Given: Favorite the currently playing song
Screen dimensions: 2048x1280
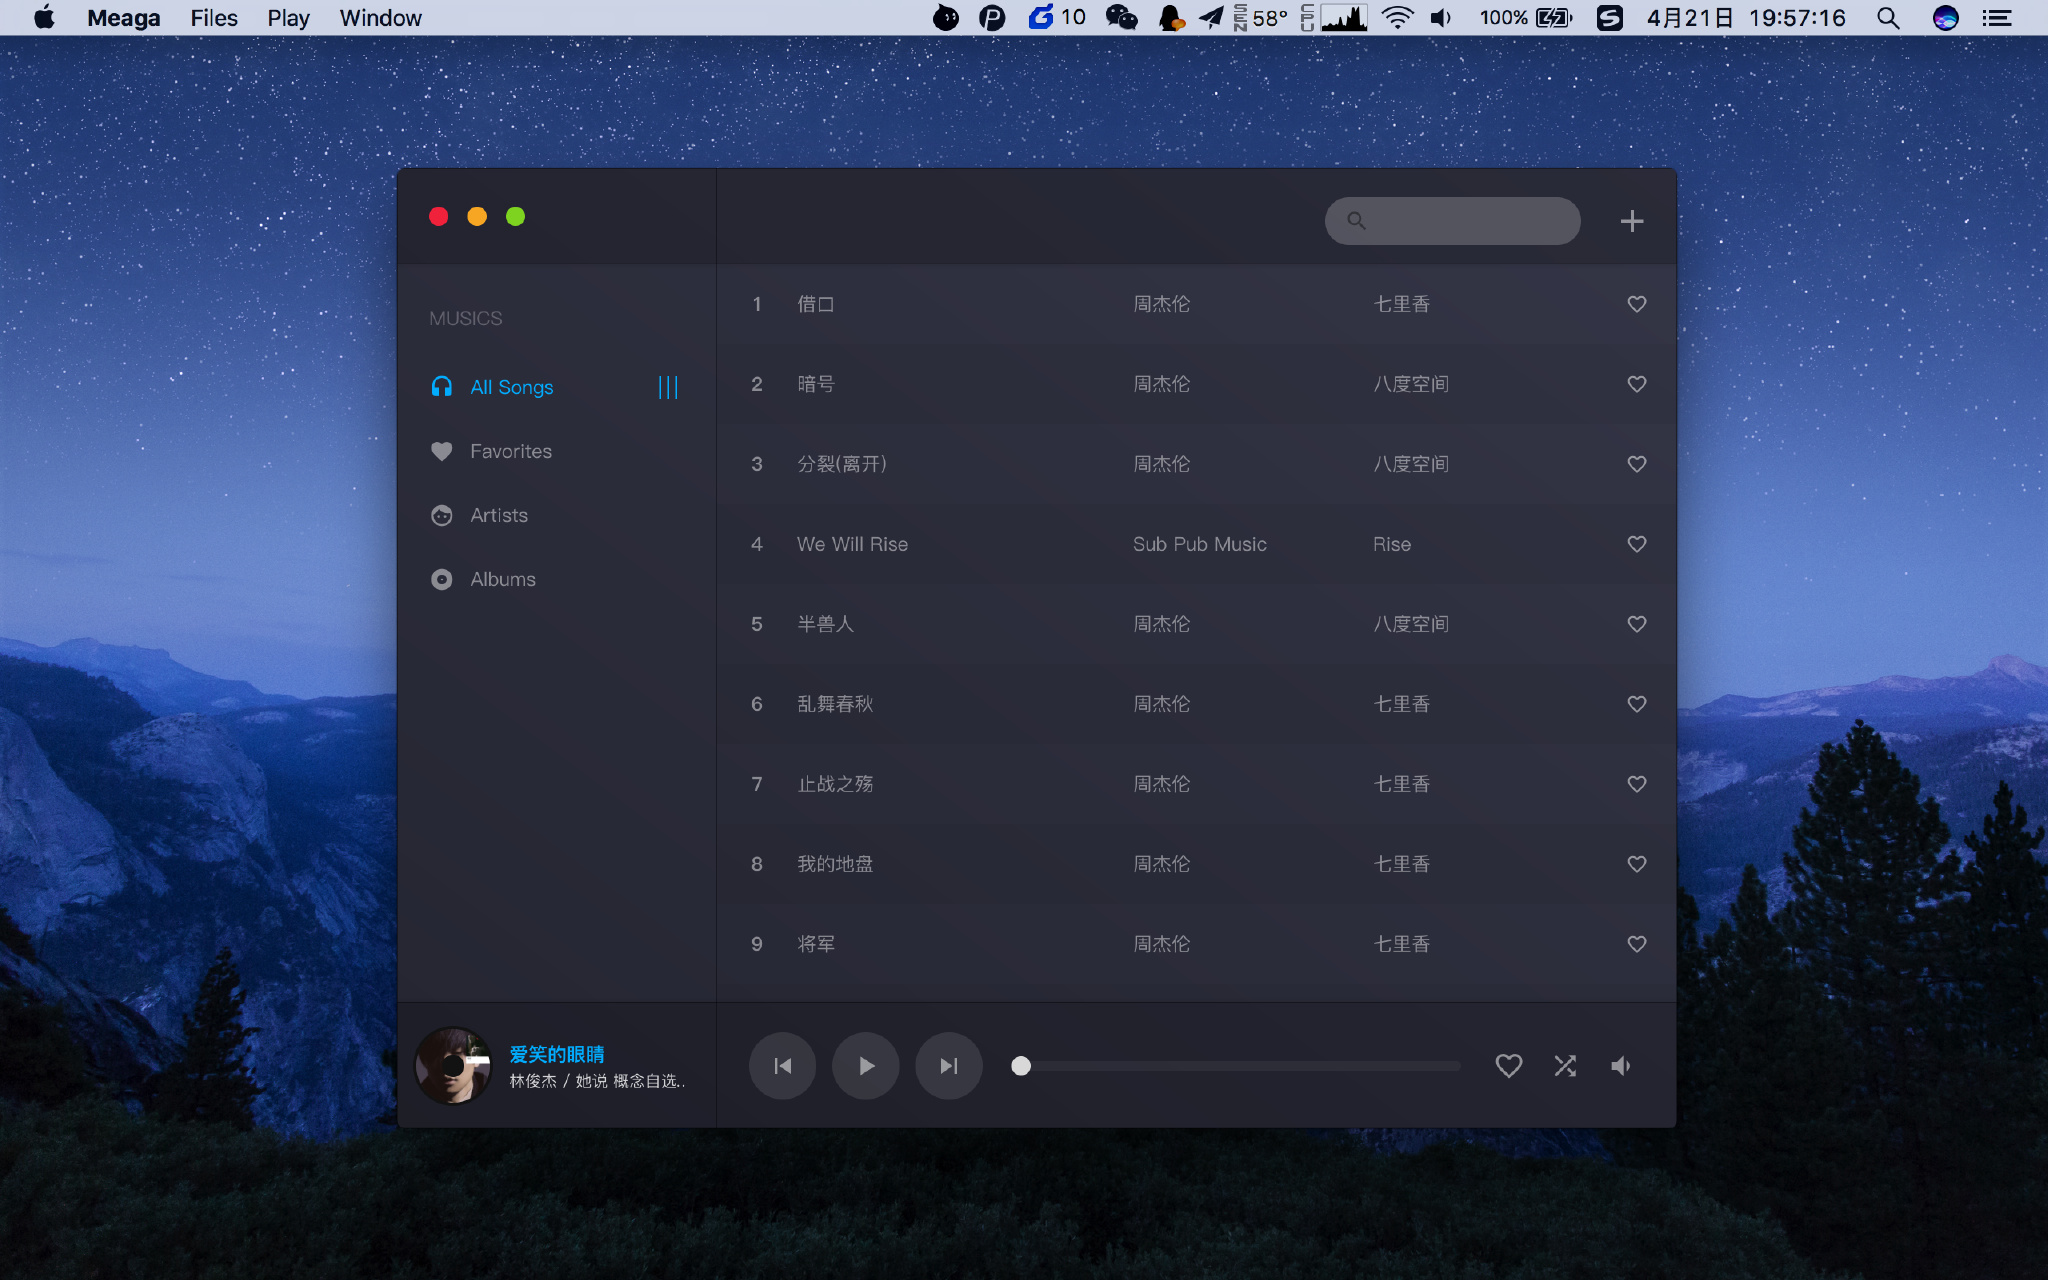Looking at the screenshot, I should click(x=1508, y=1066).
